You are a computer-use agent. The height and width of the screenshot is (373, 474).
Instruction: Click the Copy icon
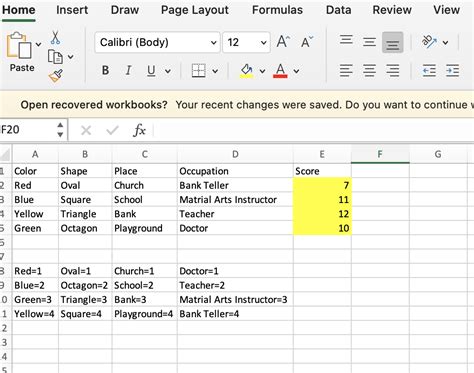(55, 57)
